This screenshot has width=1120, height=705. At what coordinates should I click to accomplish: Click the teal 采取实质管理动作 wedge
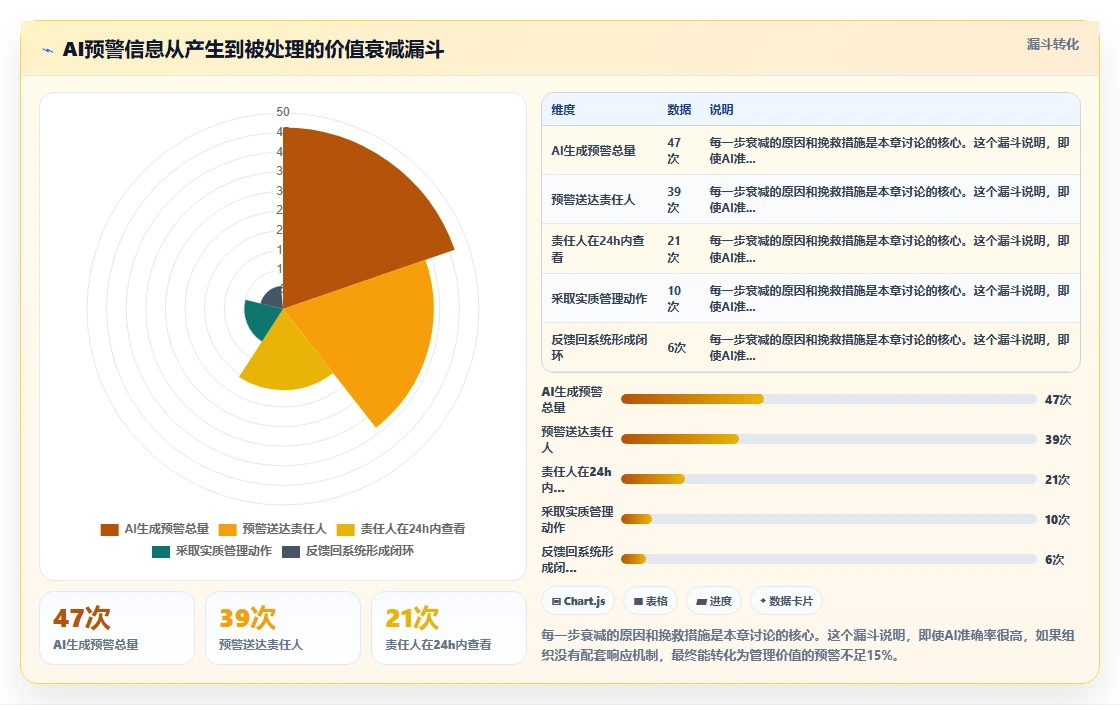click(x=261, y=319)
